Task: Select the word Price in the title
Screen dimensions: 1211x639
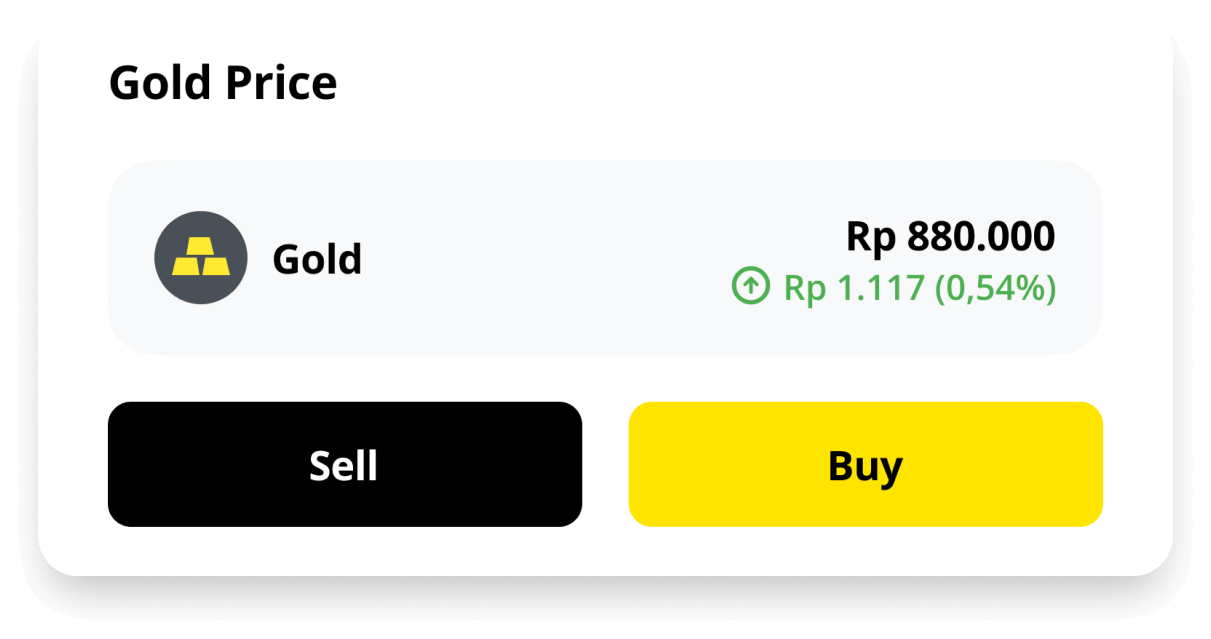Action: pos(280,83)
